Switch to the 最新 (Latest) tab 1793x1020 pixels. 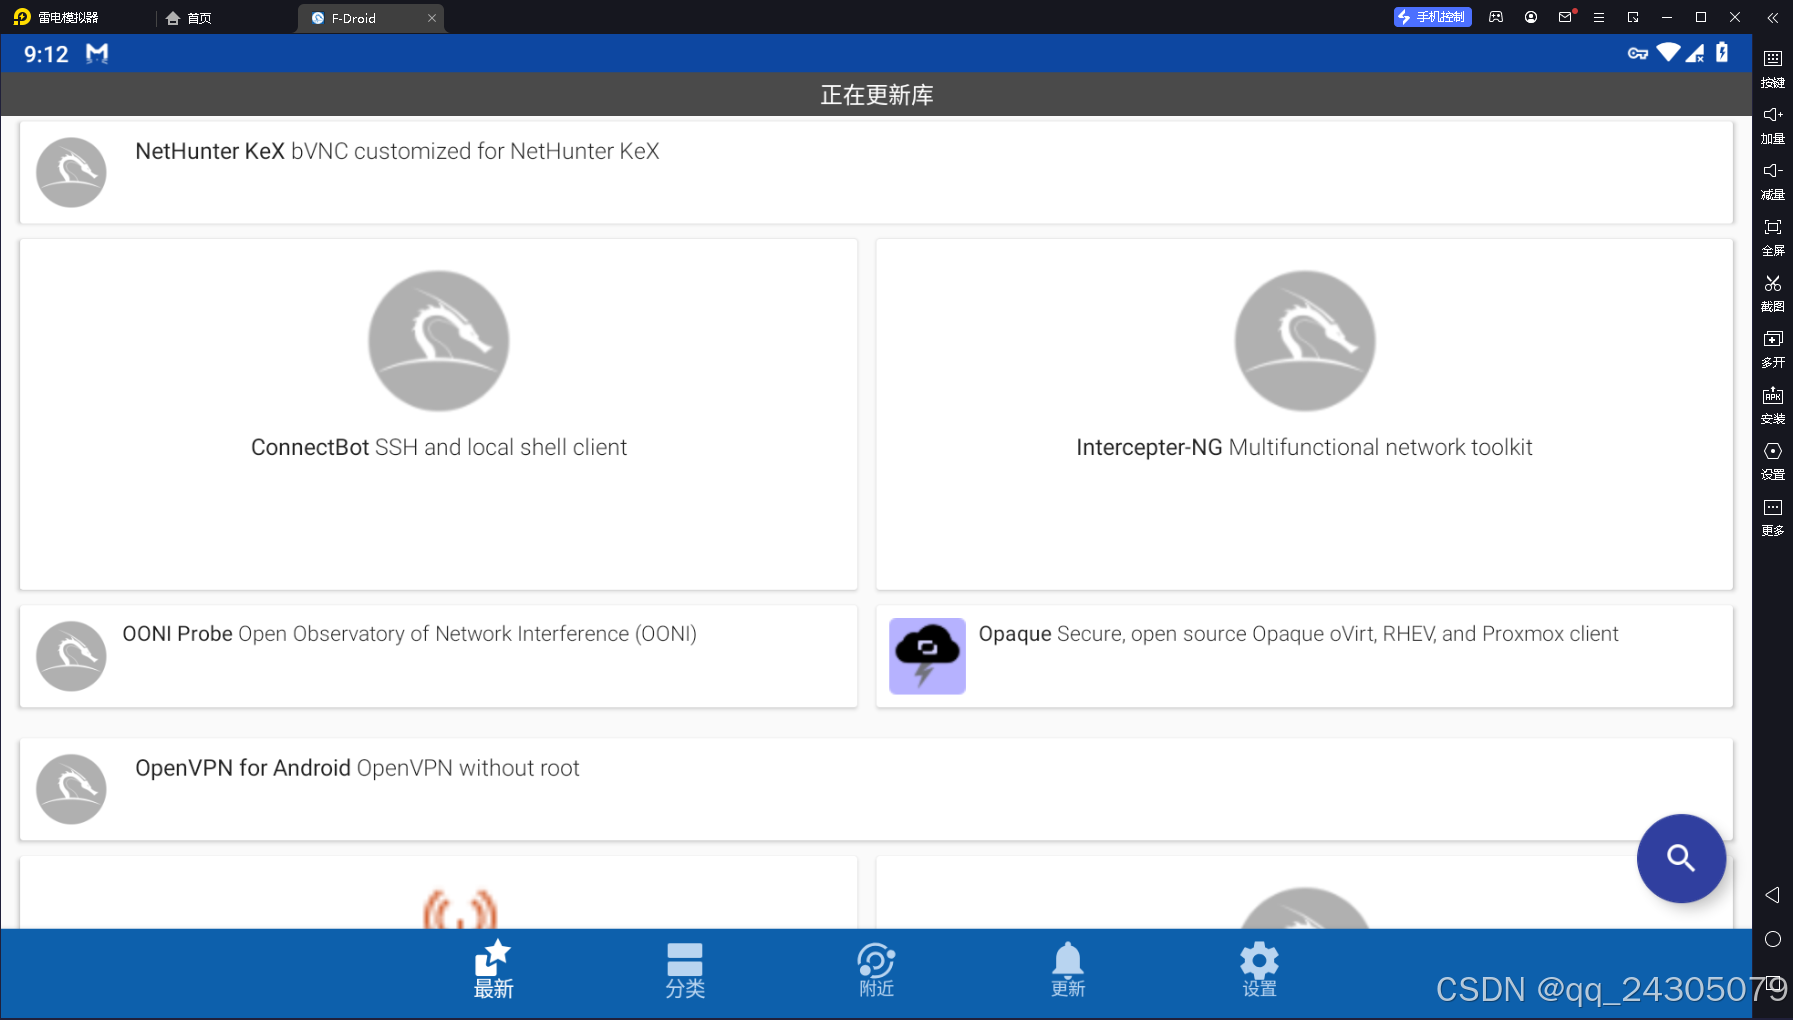[493, 970]
